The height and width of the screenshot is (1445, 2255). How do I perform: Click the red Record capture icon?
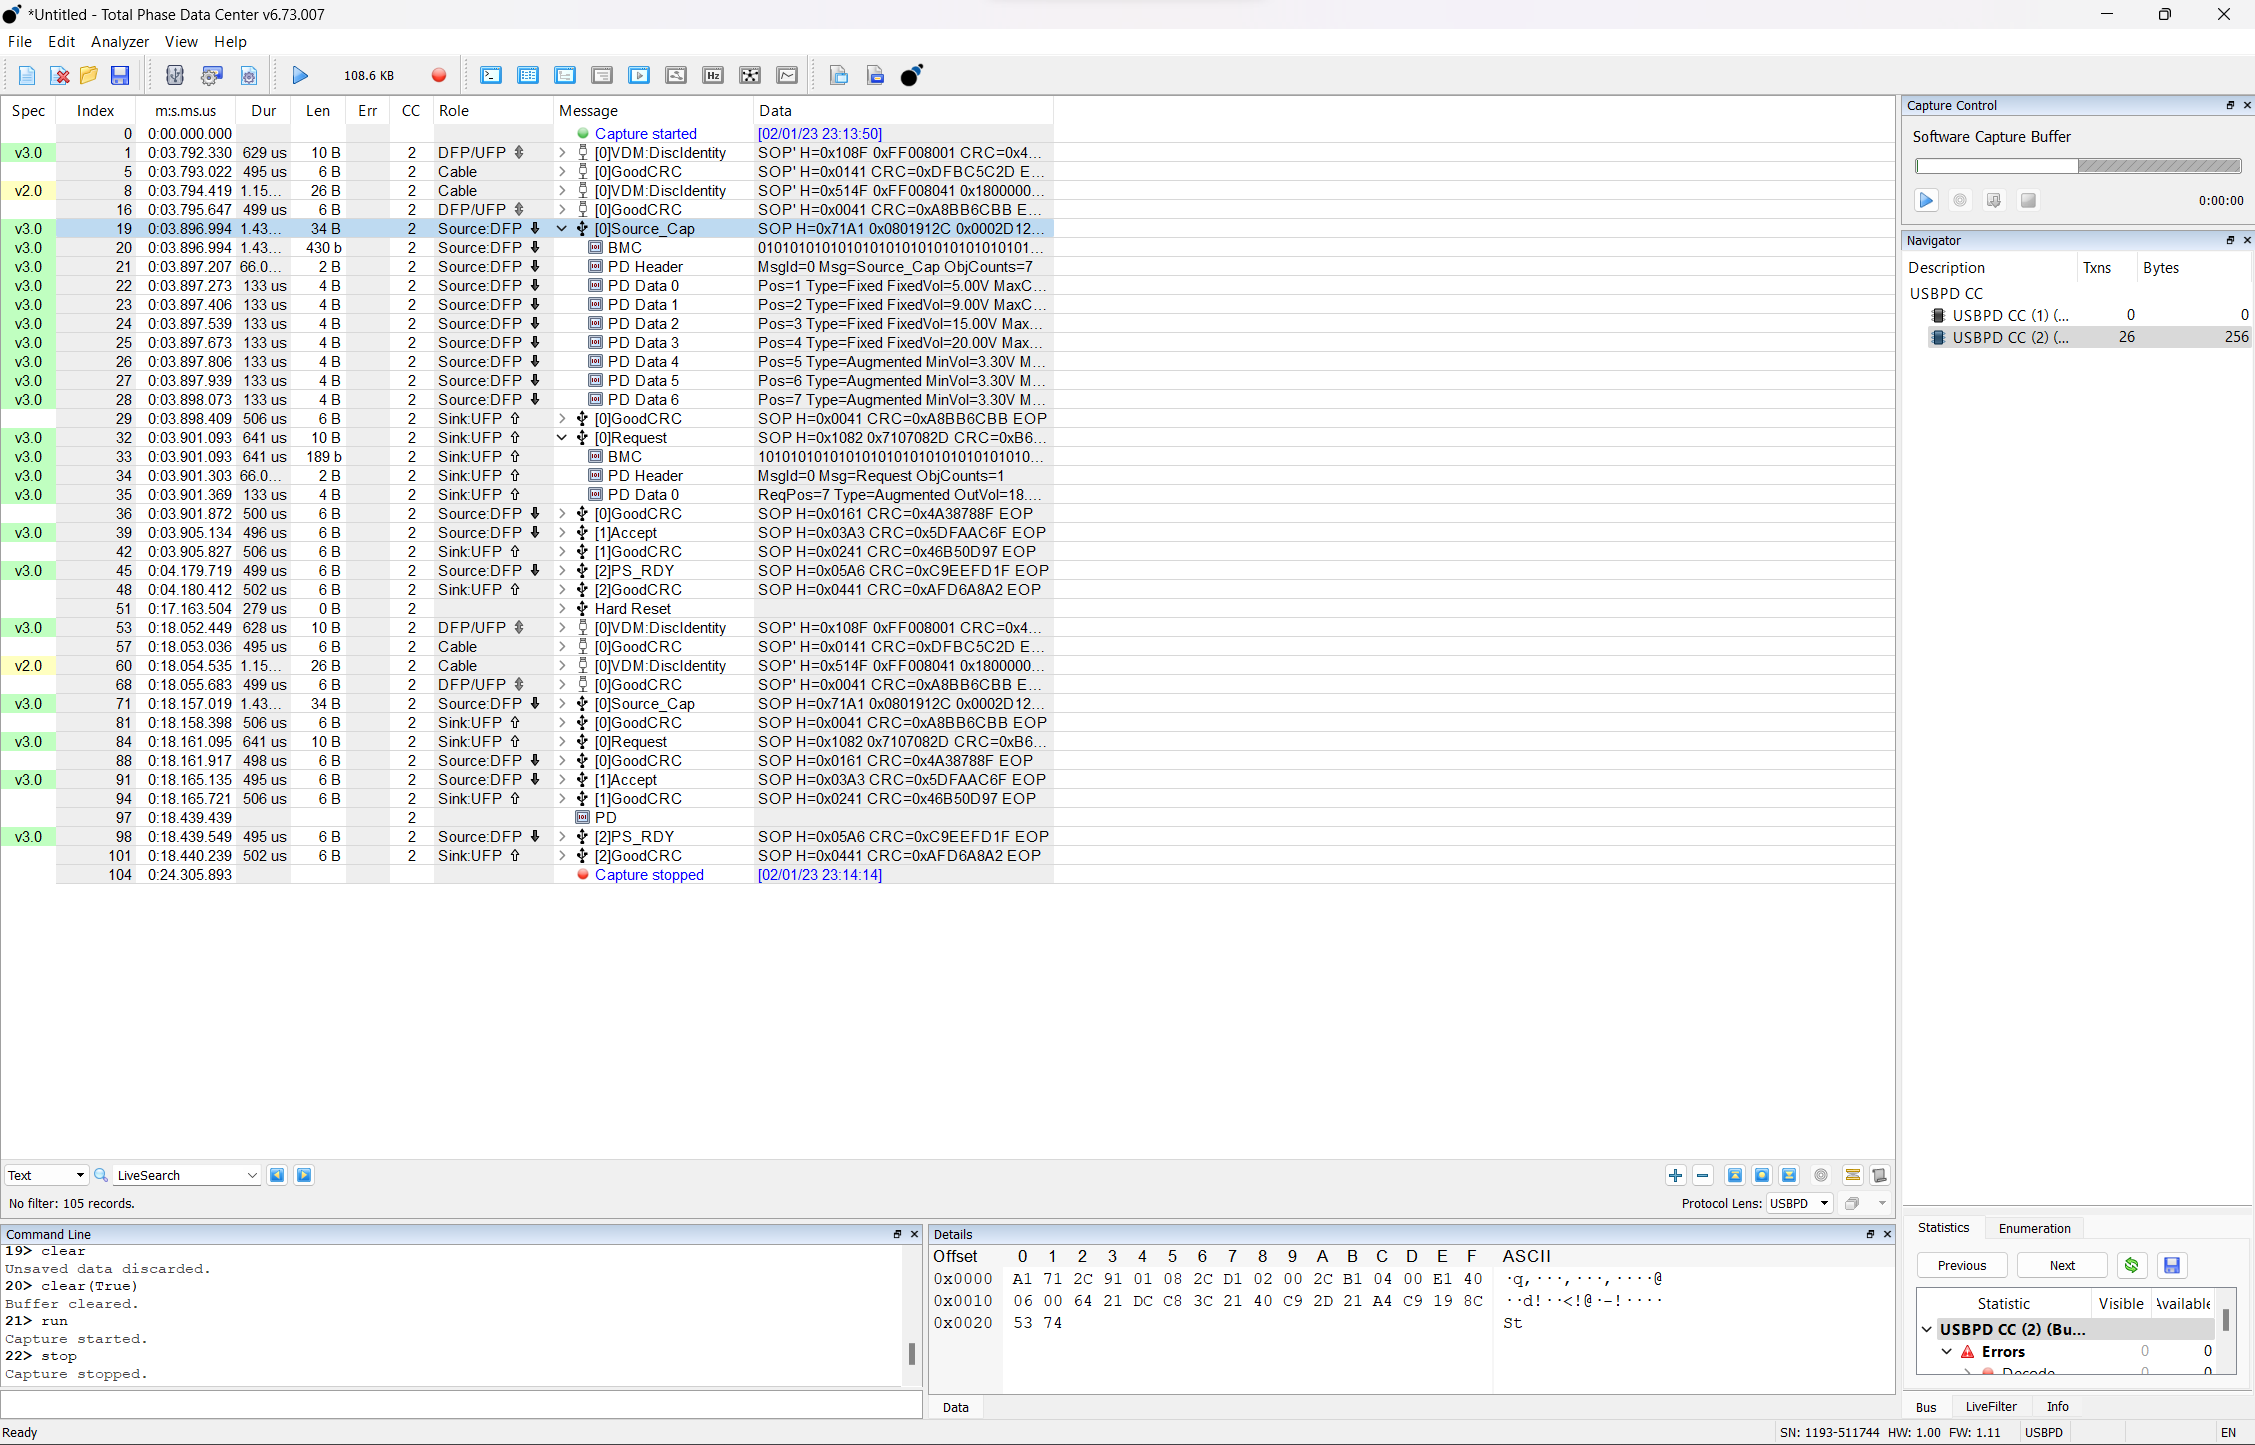click(x=438, y=75)
